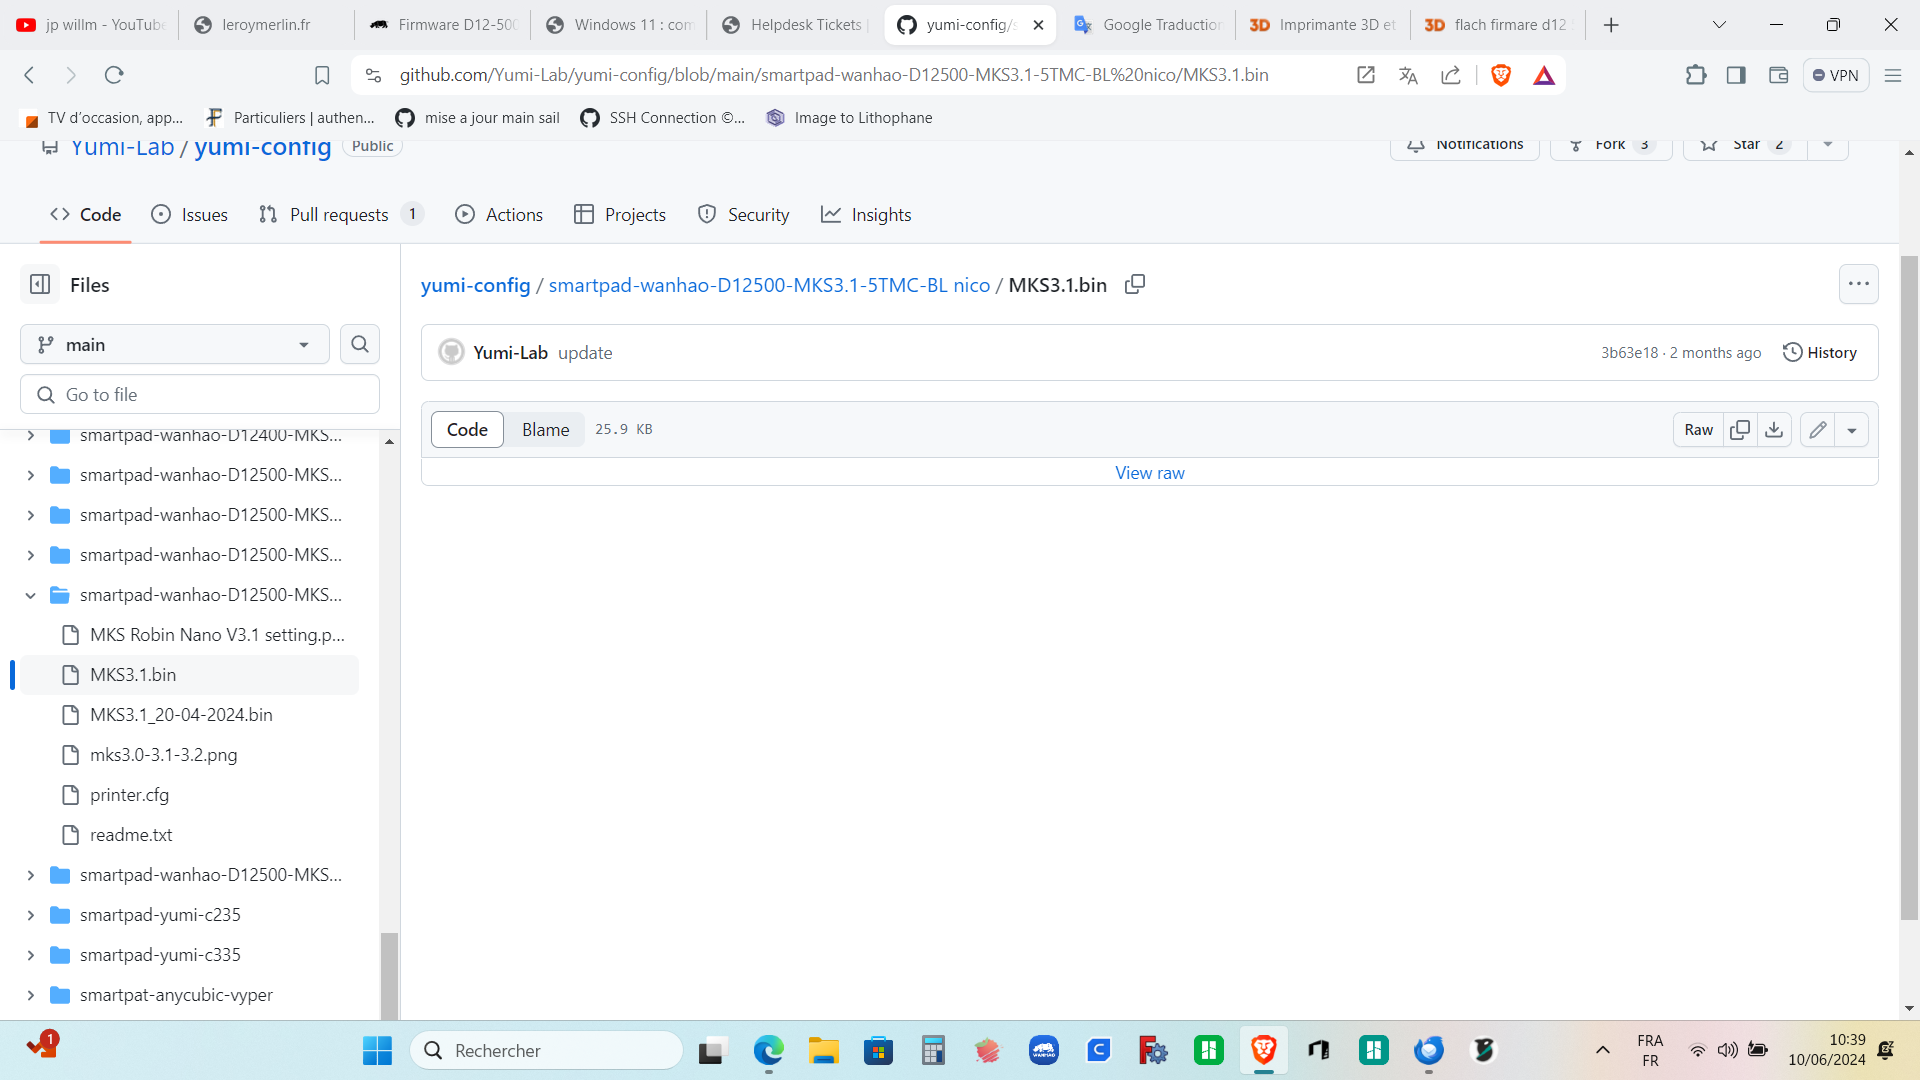Copy file path icon next to MKS3.1.bin

(1134, 285)
